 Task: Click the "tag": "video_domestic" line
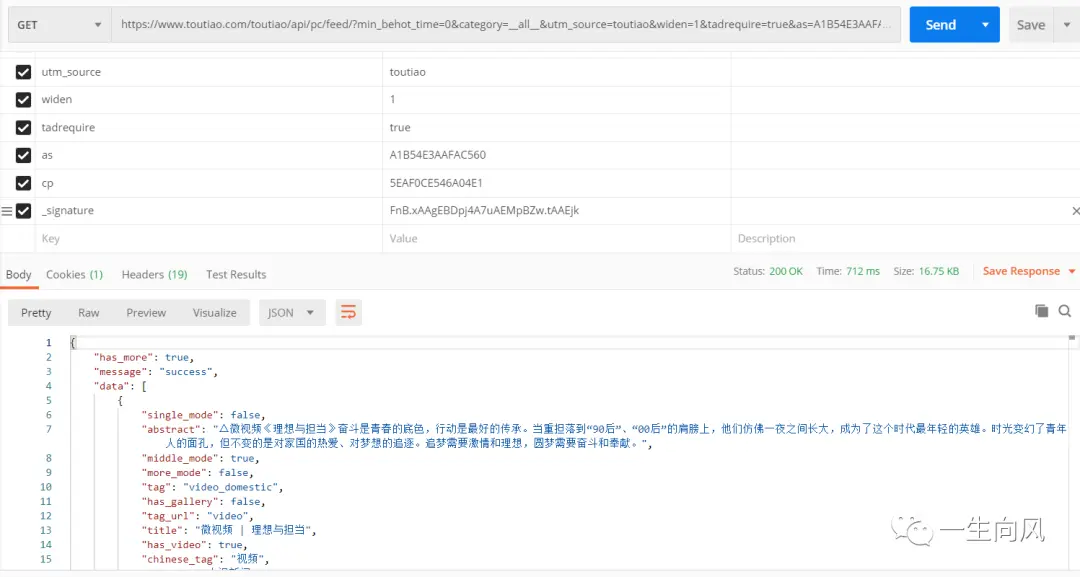[212, 487]
